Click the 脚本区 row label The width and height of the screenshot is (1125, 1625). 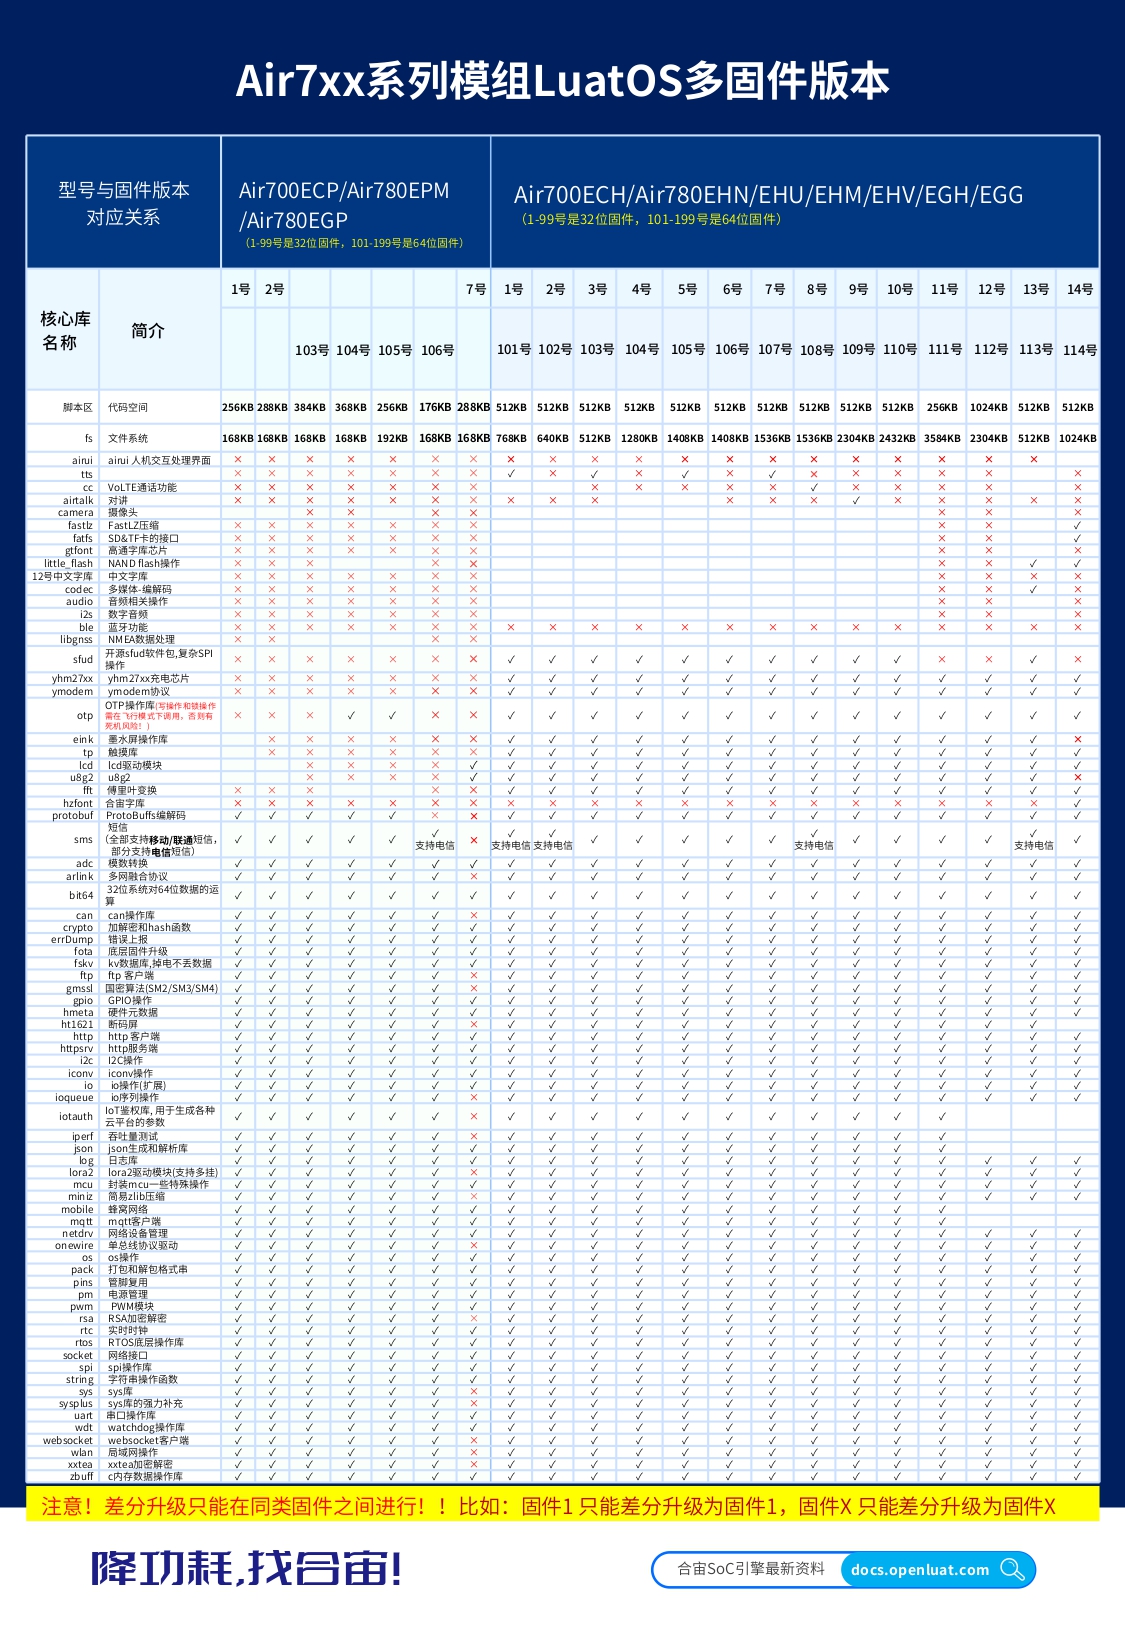(77, 407)
